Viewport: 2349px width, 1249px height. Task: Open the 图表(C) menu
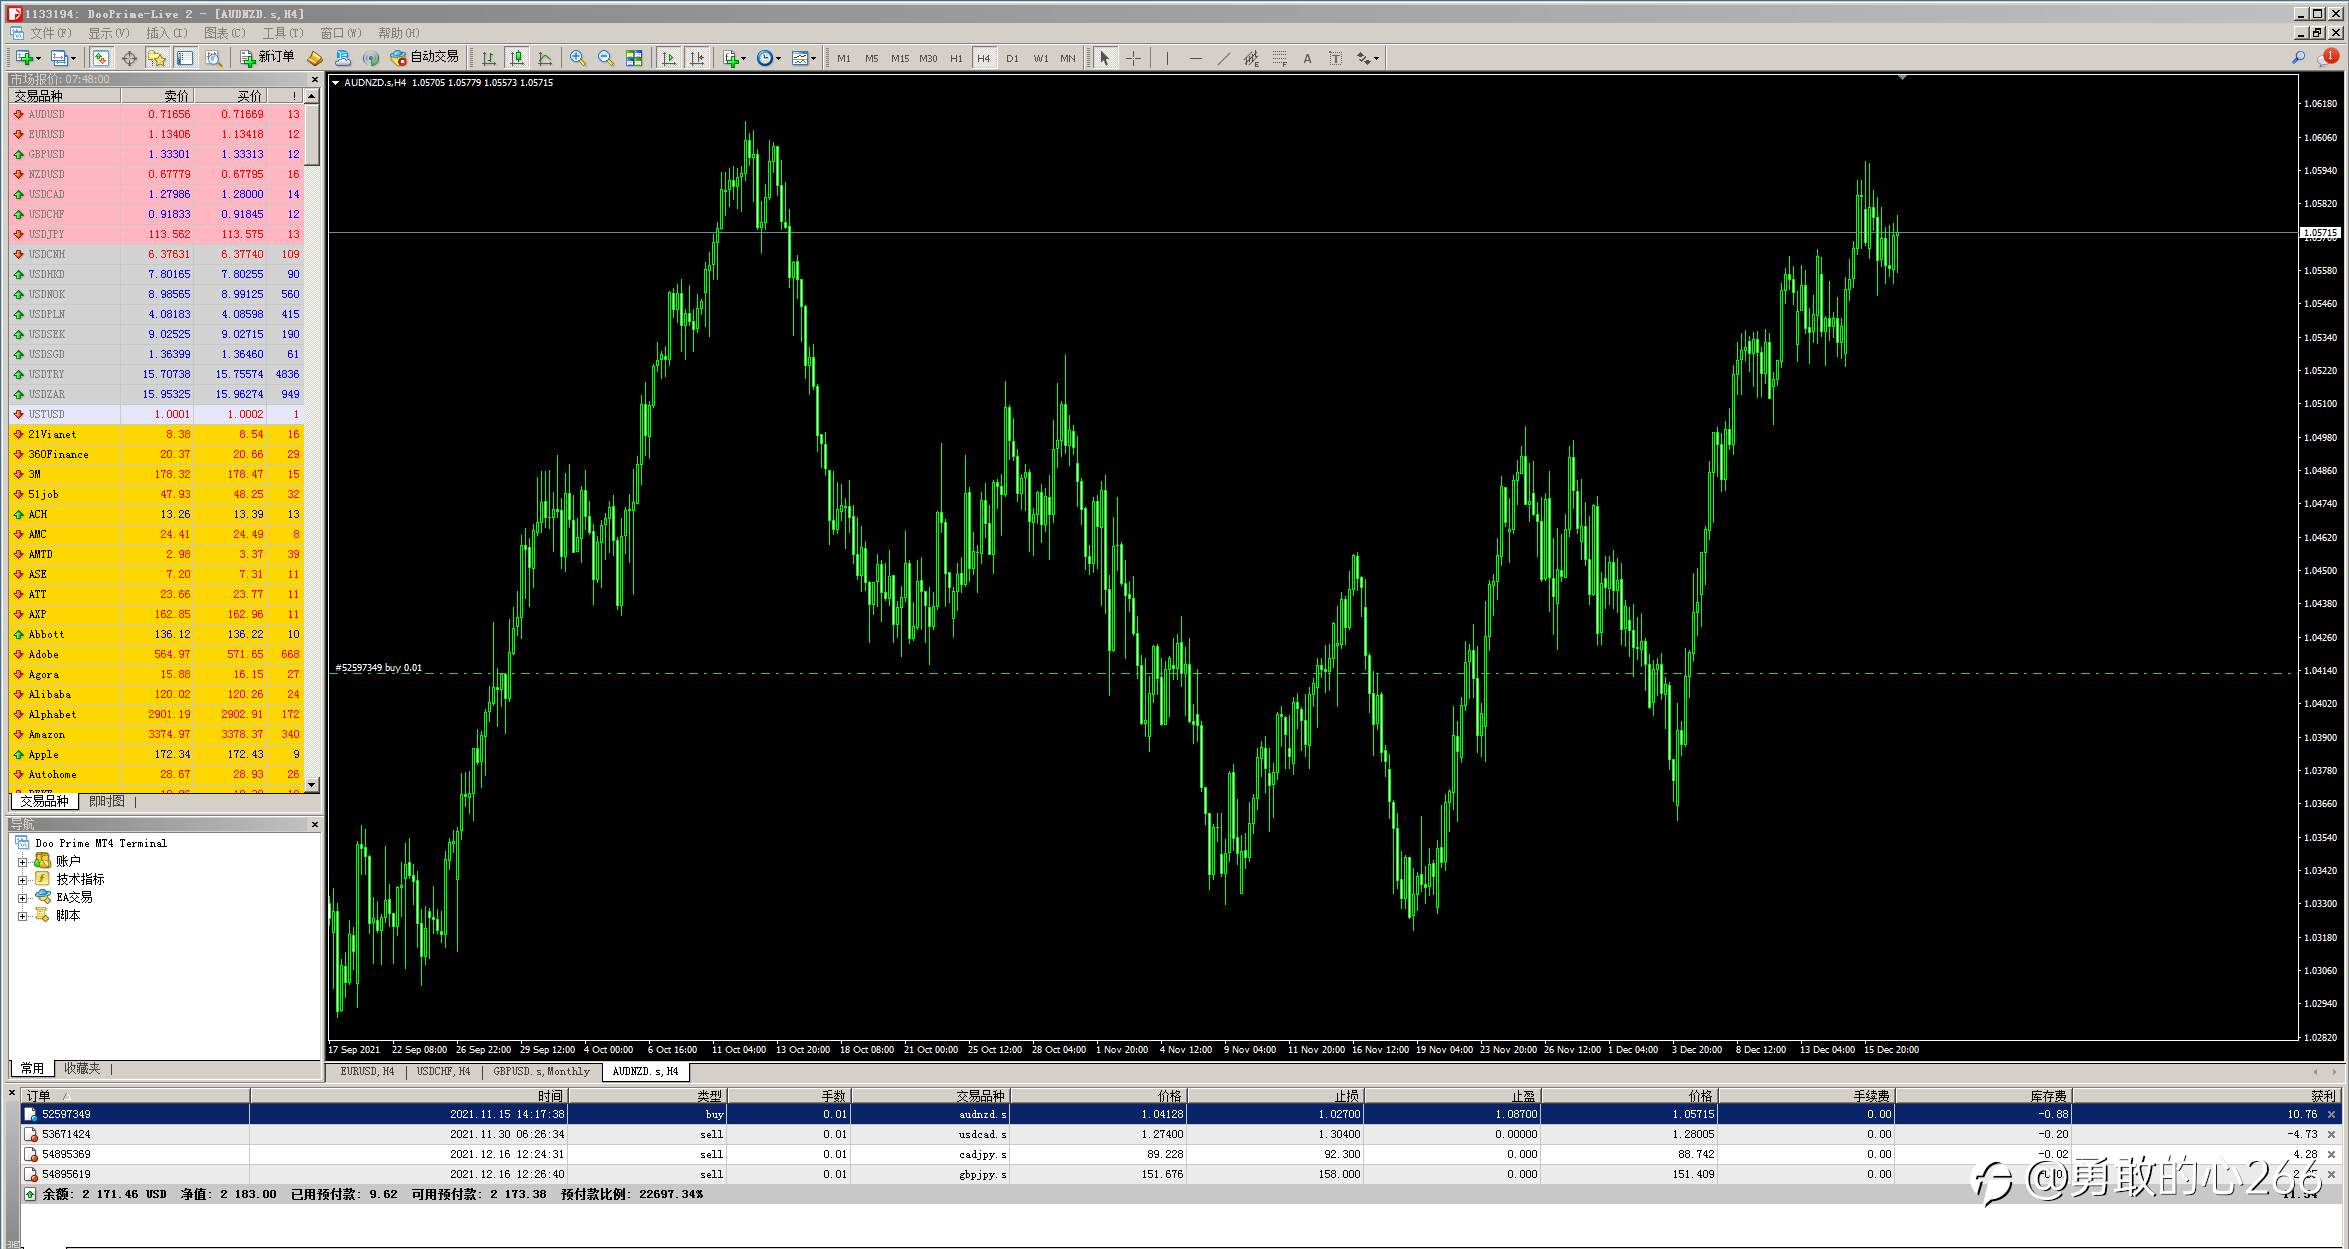click(224, 33)
